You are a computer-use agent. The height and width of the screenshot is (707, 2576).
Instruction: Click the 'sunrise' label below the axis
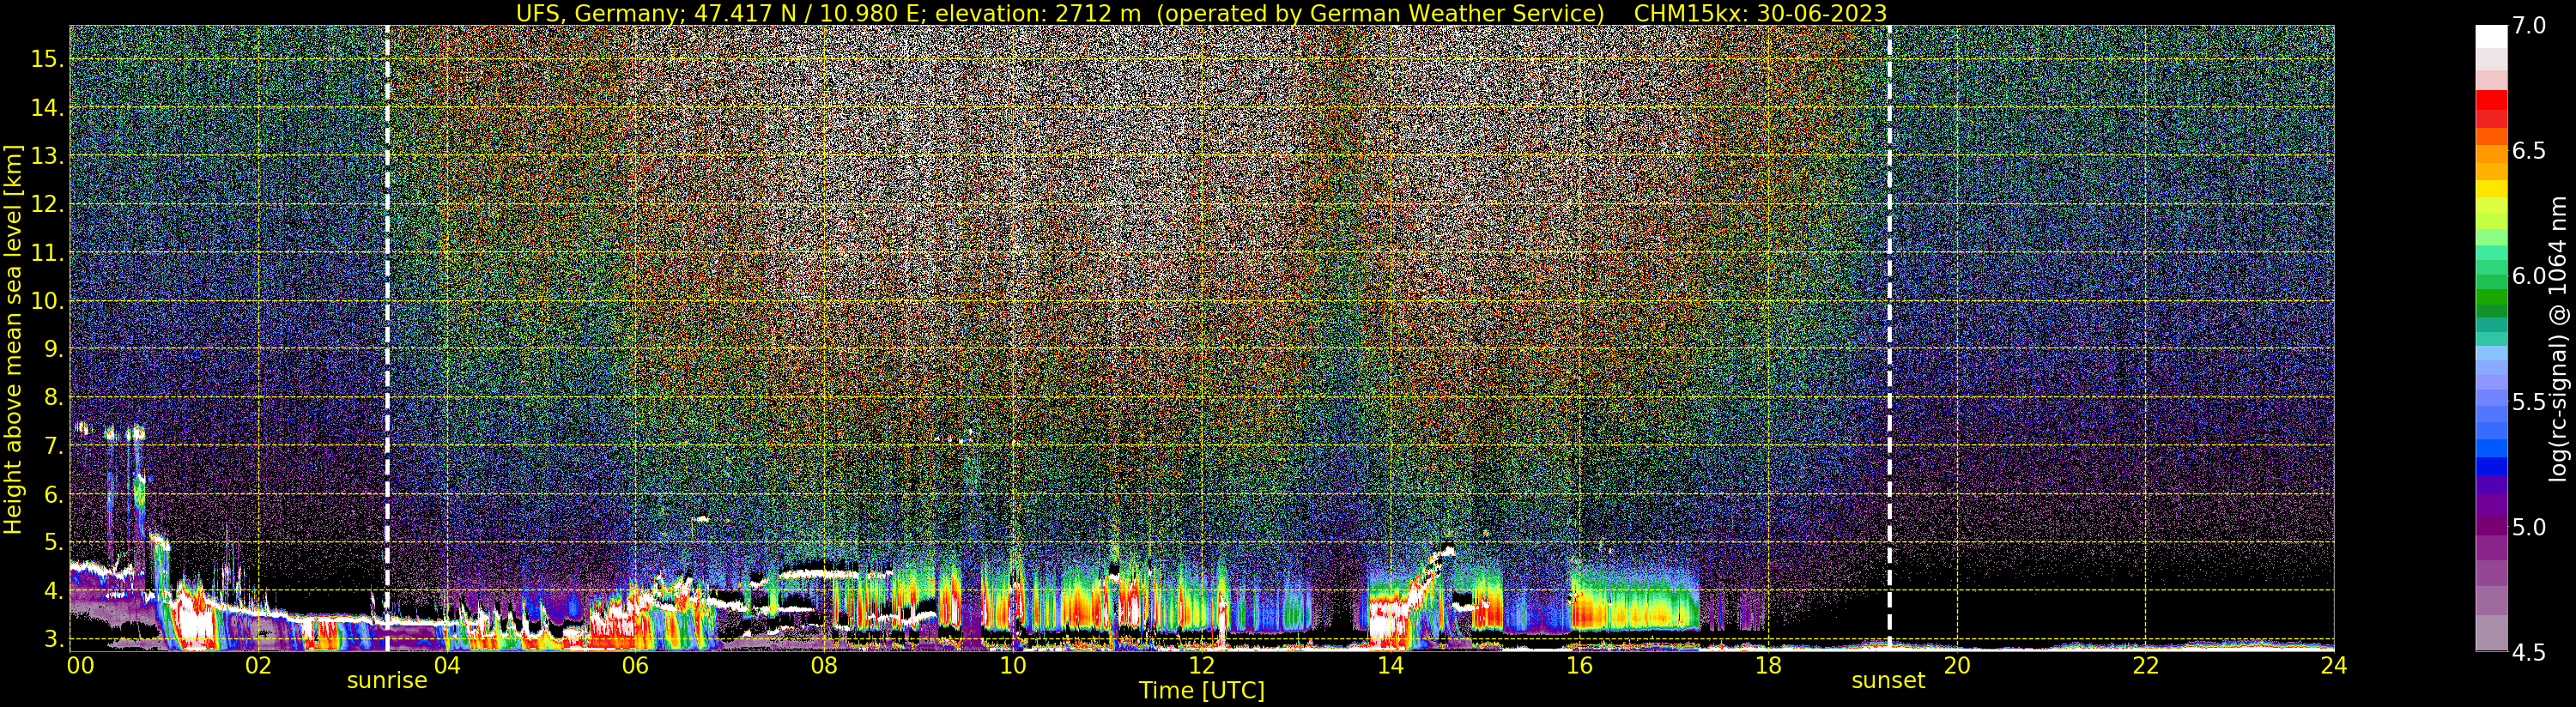coord(387,681)
